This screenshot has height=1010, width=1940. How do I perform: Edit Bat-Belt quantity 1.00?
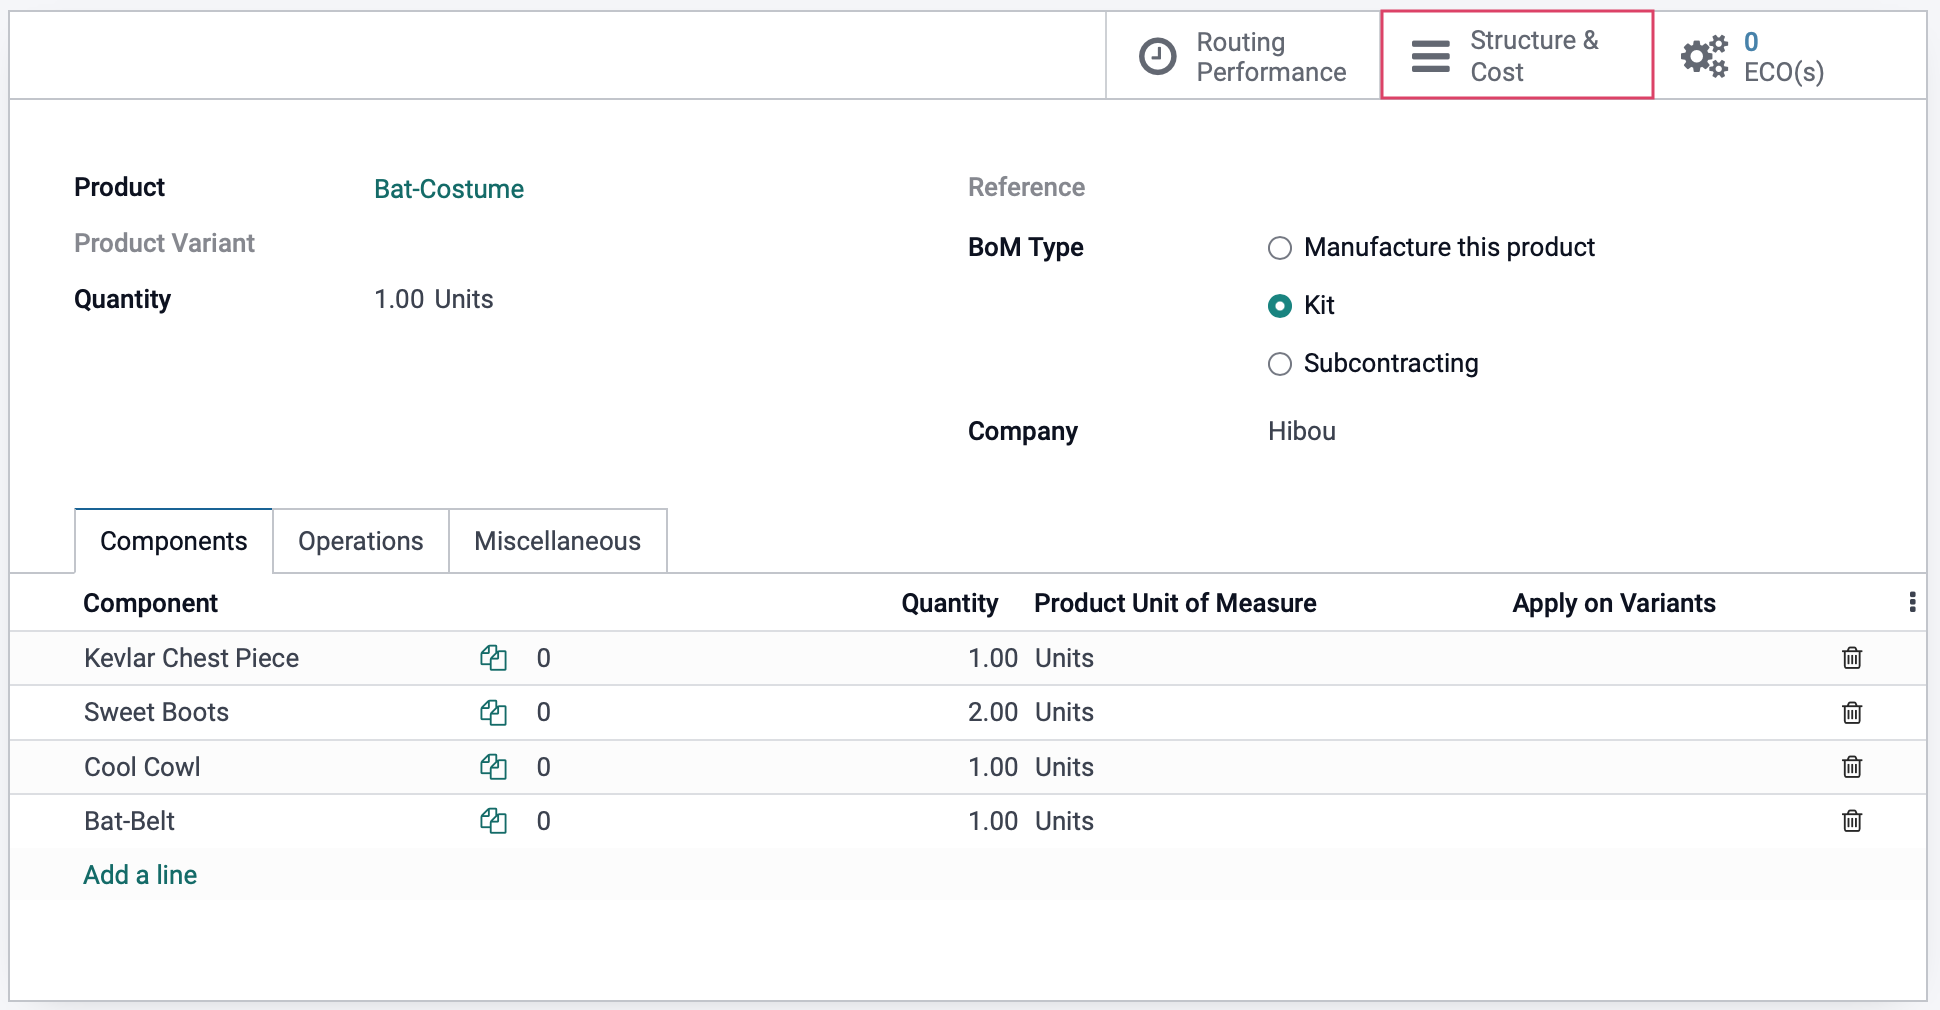pyautogui.click(x=992, y=821)
